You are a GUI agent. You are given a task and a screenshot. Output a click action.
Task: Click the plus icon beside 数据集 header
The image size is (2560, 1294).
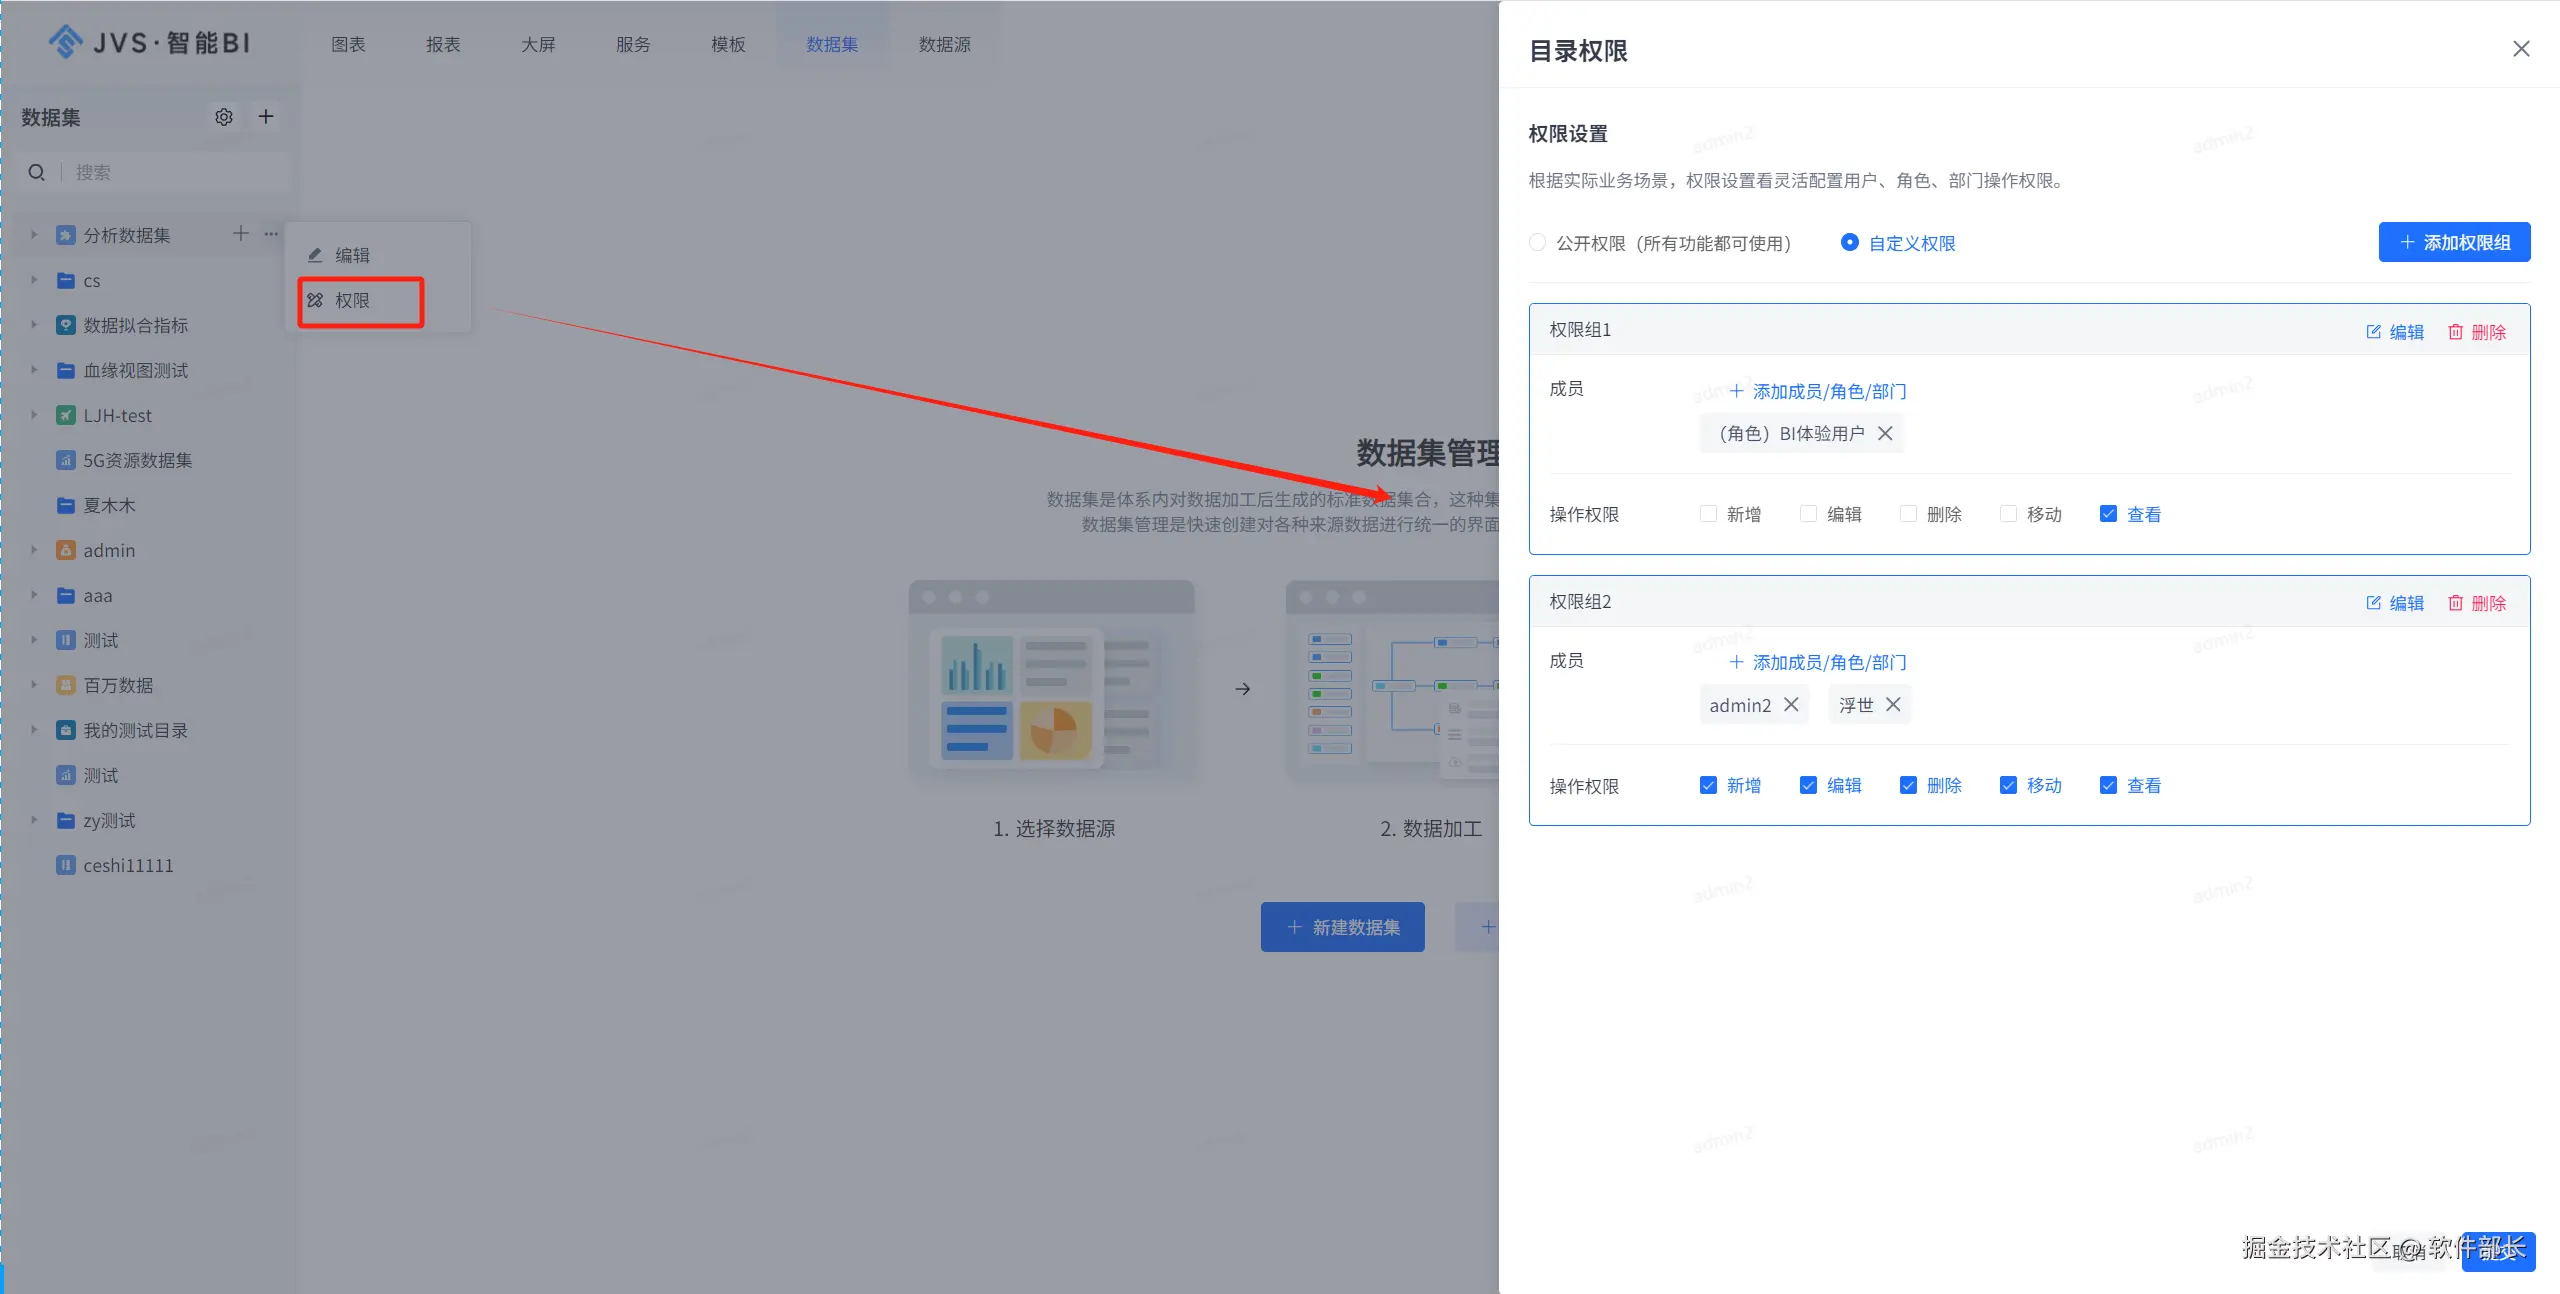point(266,117)
